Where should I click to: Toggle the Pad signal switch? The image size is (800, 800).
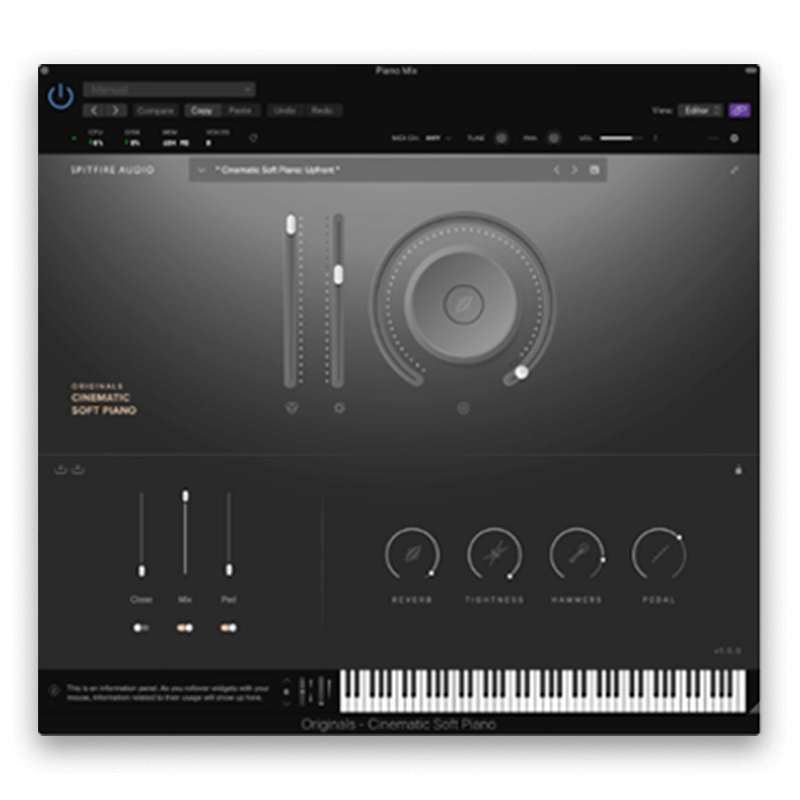pos(229,628)
